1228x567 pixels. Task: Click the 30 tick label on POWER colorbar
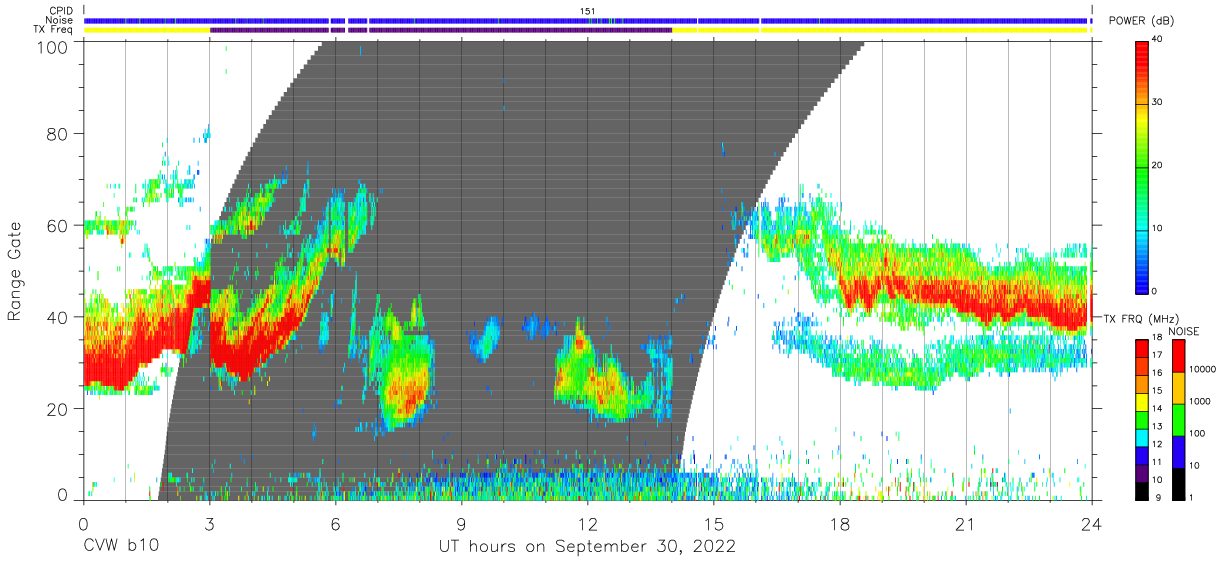(x=1158, y=103)
